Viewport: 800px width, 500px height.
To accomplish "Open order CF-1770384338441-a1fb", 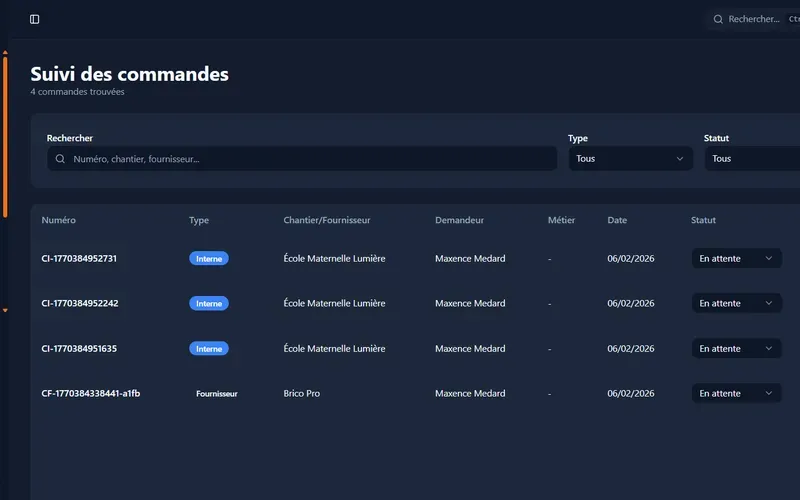I will click(x=91, y=393).
